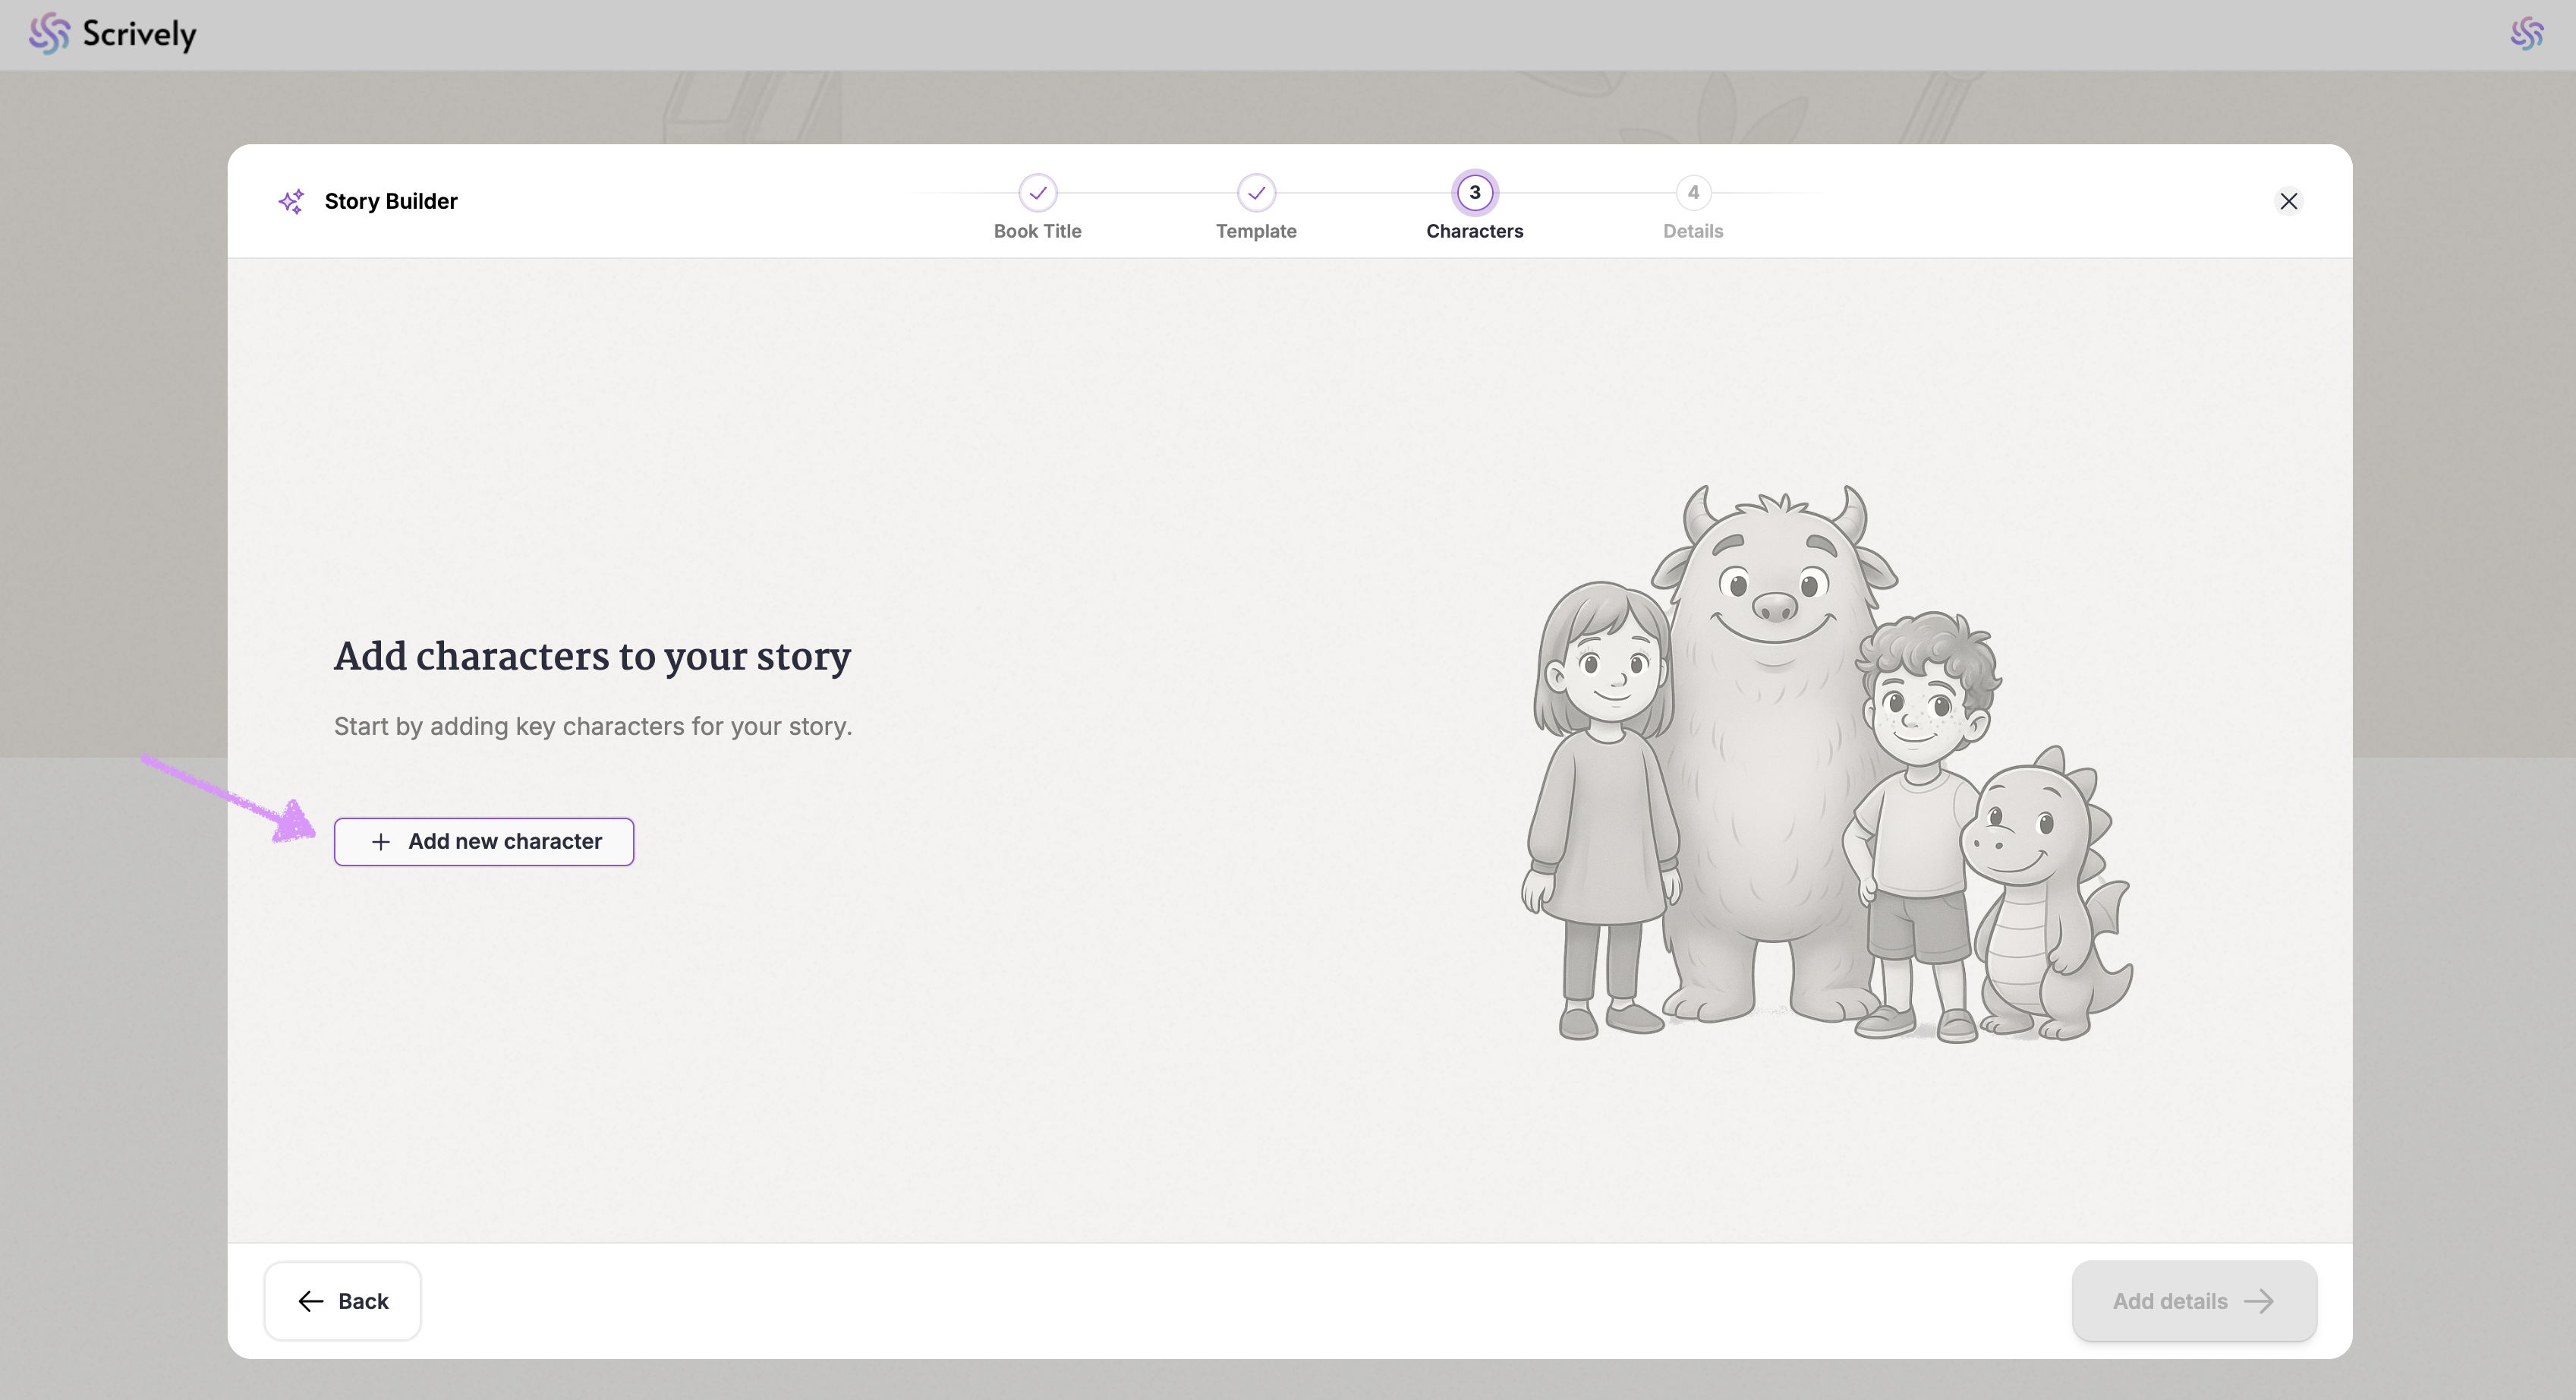The image size is (2576, 1400).
Task: Open the profile swirl icon top right
Action: click(2526, 34)
